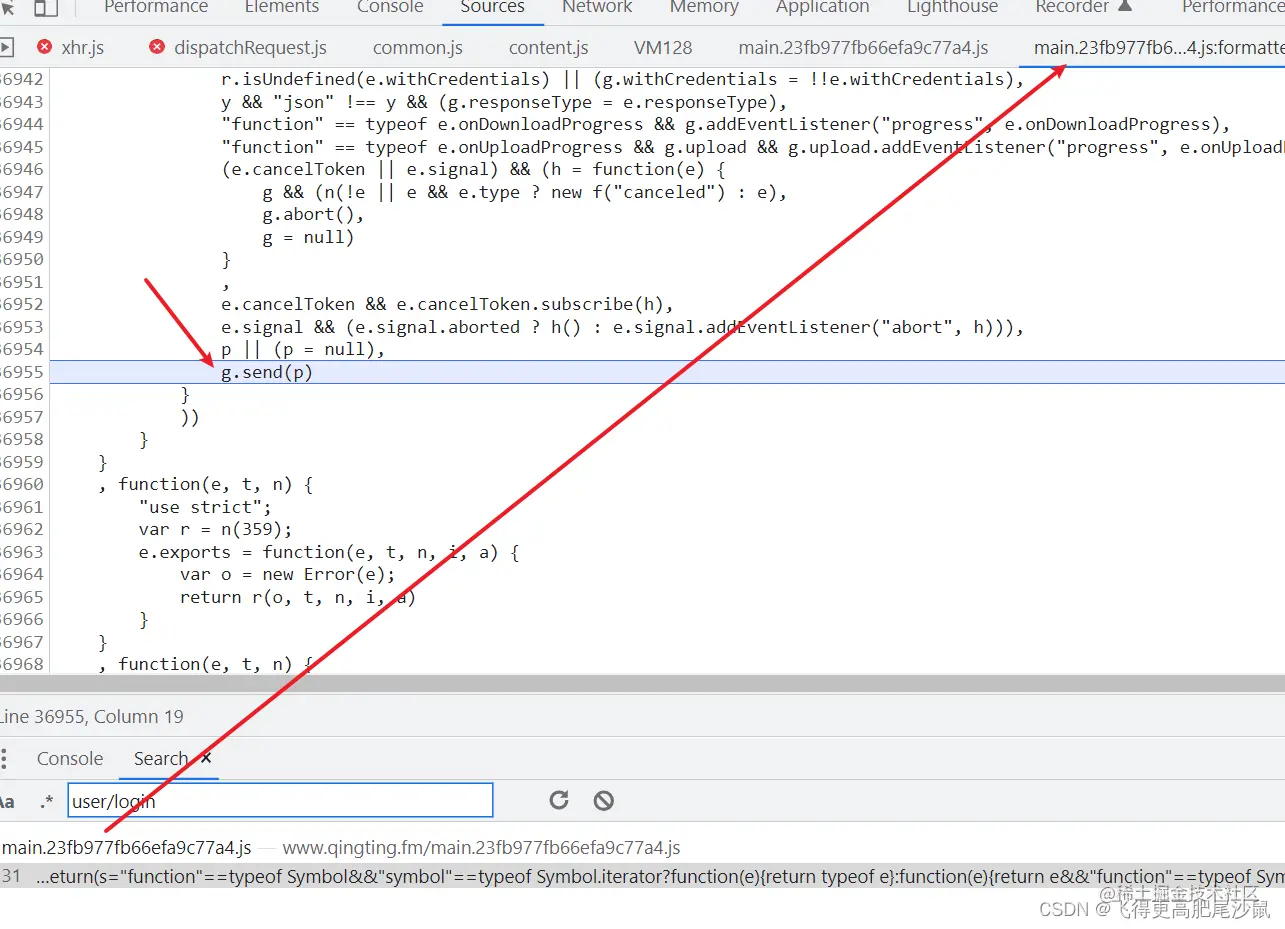Switch to the Elements panel
This screenshot has width=1285, height=929.
point(282,8)
